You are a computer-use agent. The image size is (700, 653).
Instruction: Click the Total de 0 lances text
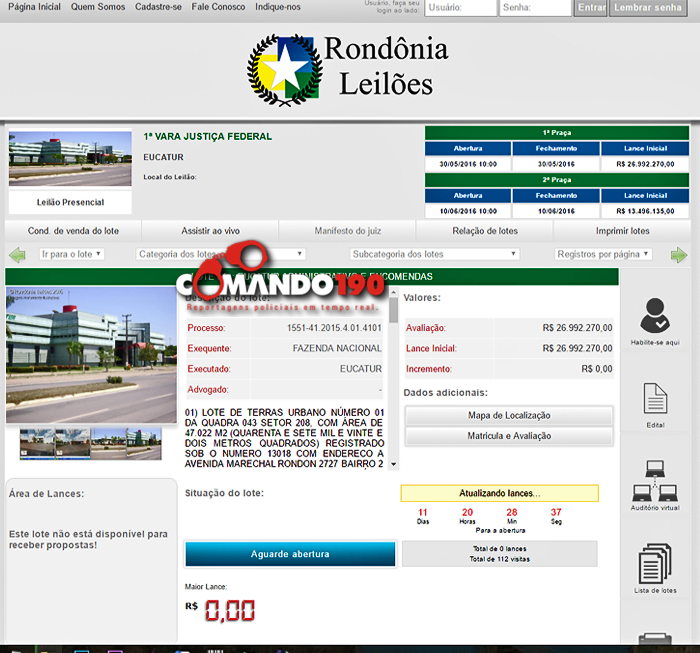coord(500,549)
